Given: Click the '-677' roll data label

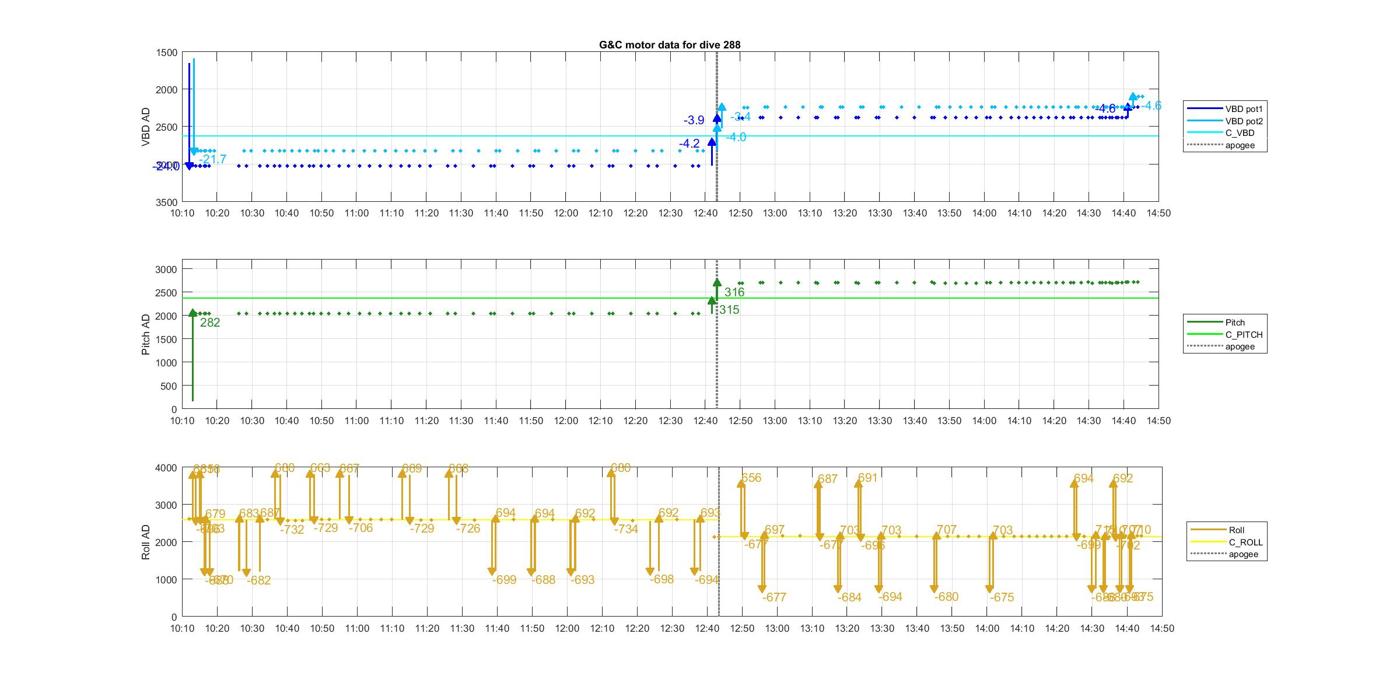Looking at the screenshot, I should tap(774, 598).
